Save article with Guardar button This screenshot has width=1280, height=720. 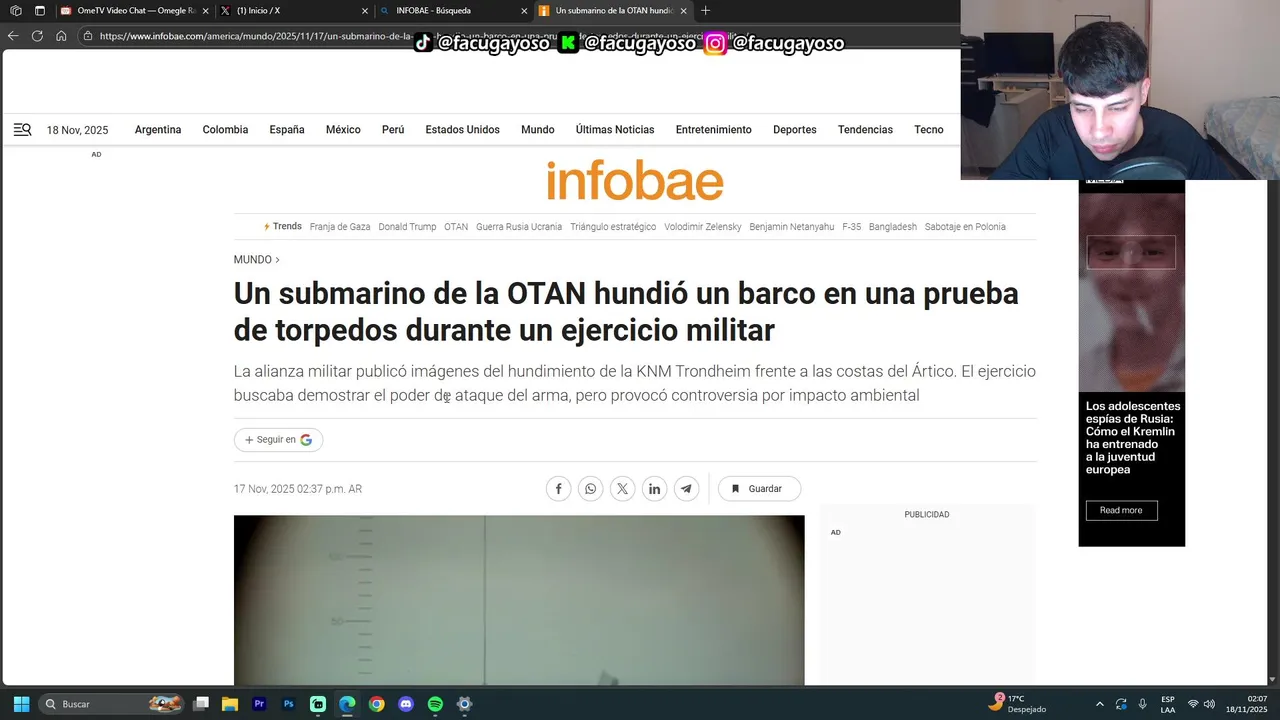point(759,489)
